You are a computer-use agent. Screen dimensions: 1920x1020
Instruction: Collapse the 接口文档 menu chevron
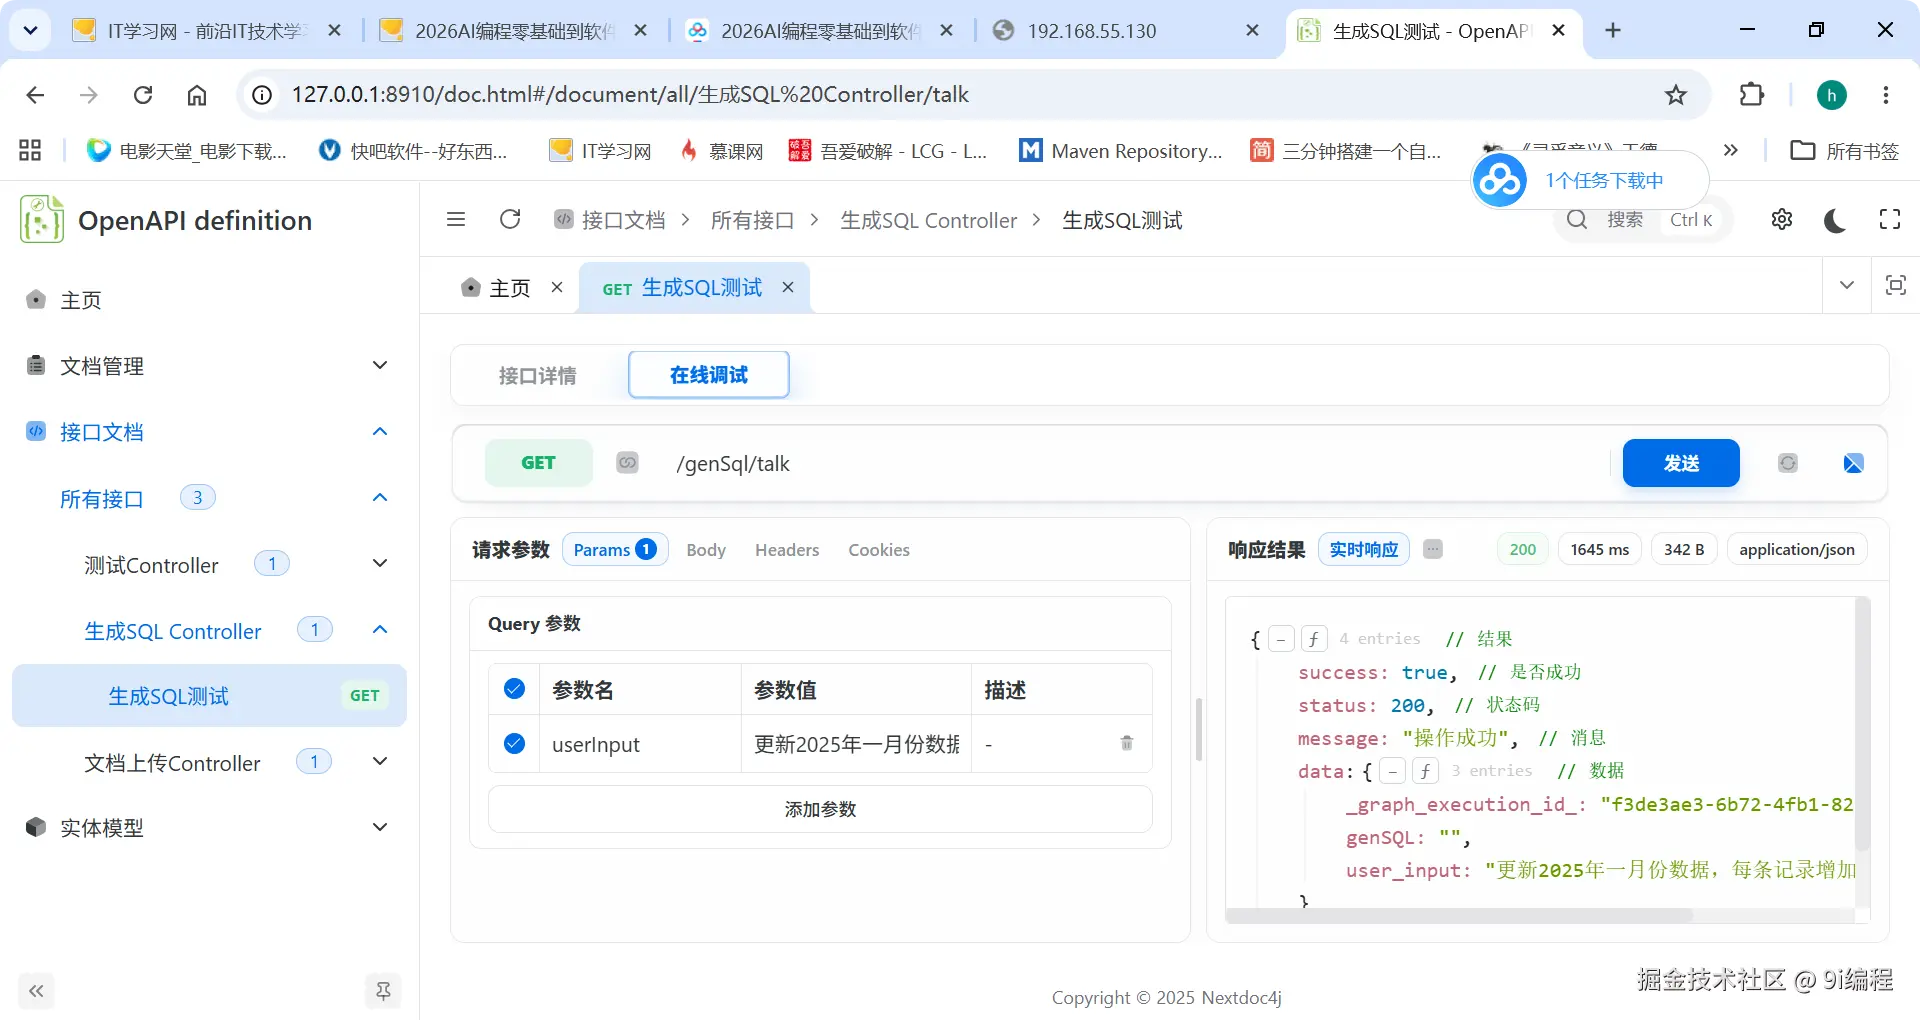(x=380, y=431)
